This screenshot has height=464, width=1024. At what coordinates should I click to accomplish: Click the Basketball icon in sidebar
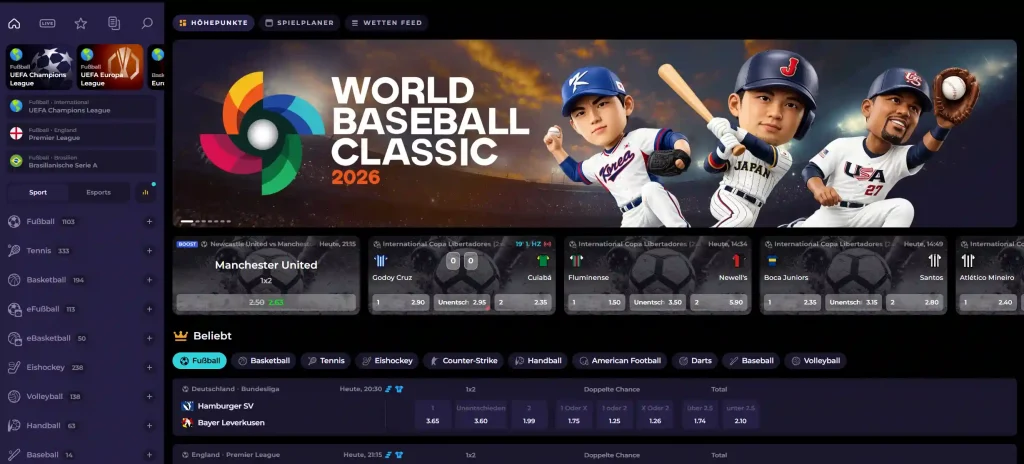point(14,280)
